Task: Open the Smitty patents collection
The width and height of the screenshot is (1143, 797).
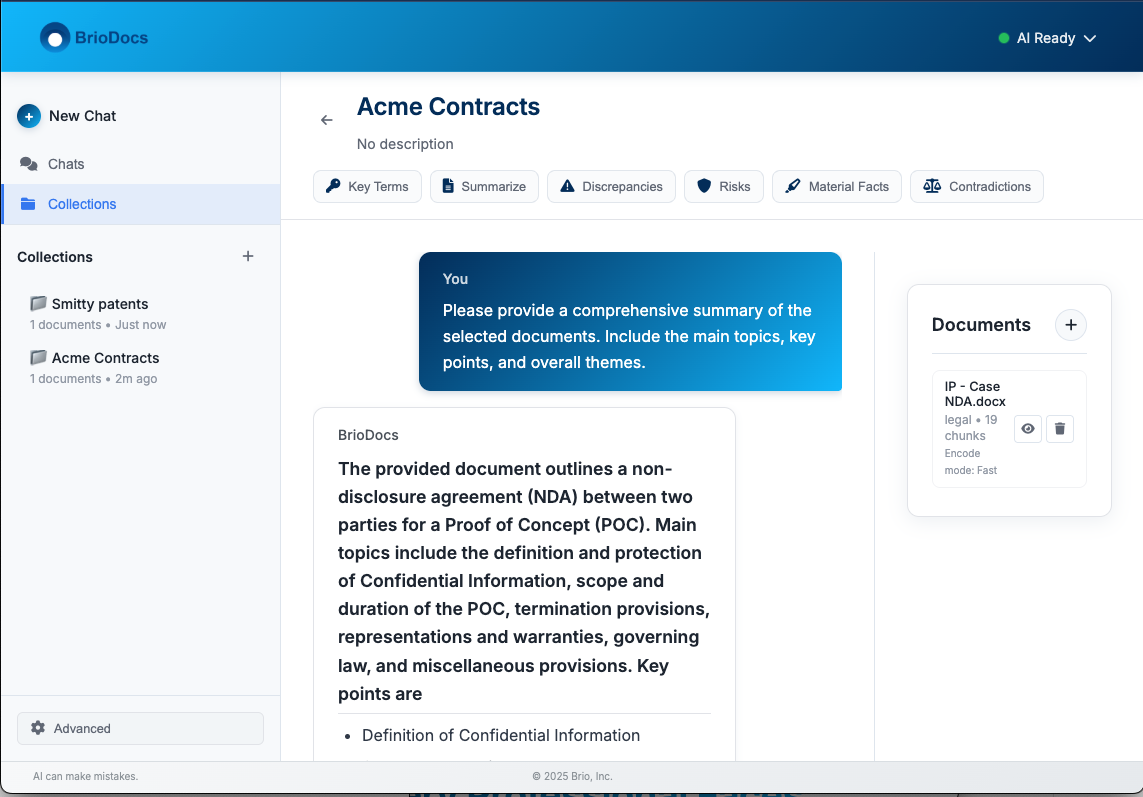Action: [x=99, y=303]
